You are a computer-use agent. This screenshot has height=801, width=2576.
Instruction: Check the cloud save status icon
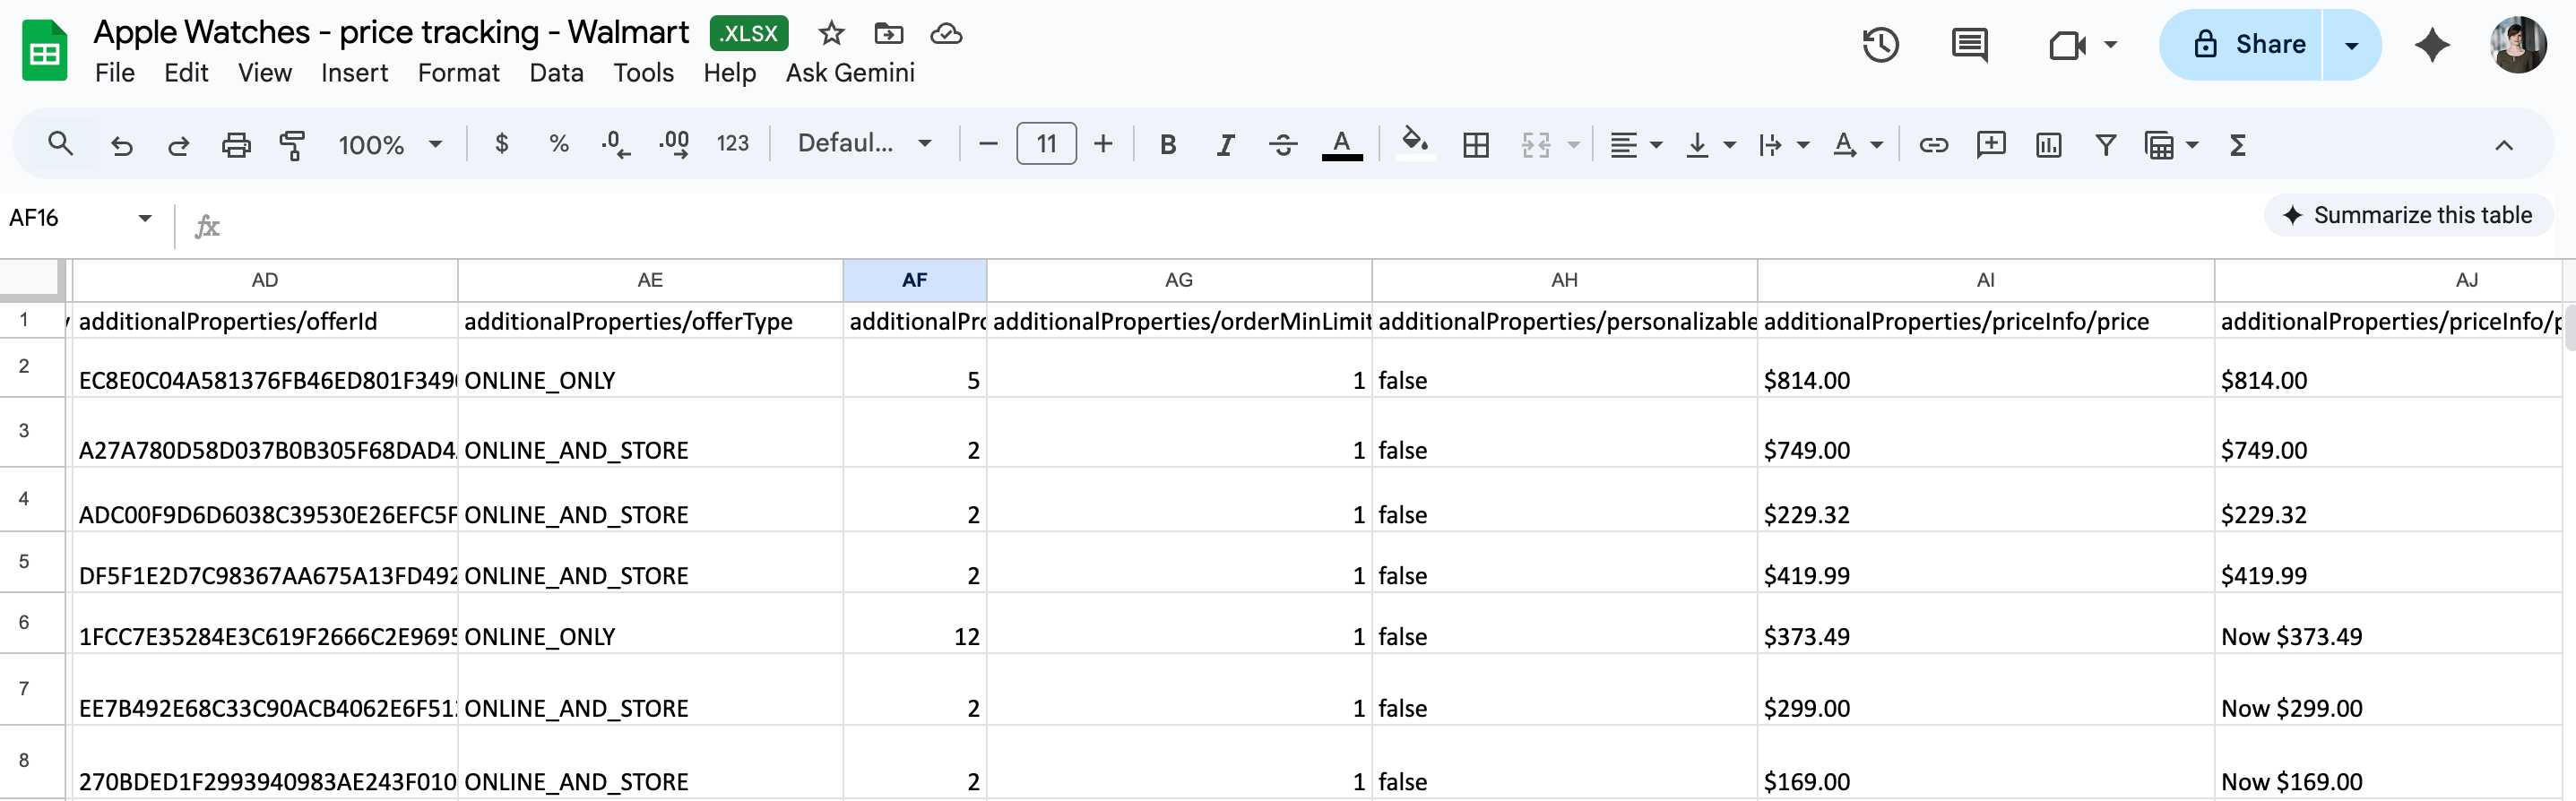click(946, 34)
